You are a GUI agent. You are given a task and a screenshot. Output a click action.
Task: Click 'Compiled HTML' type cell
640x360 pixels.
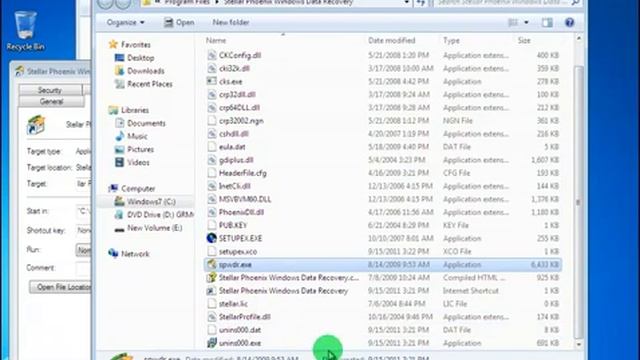click(474, 278)
